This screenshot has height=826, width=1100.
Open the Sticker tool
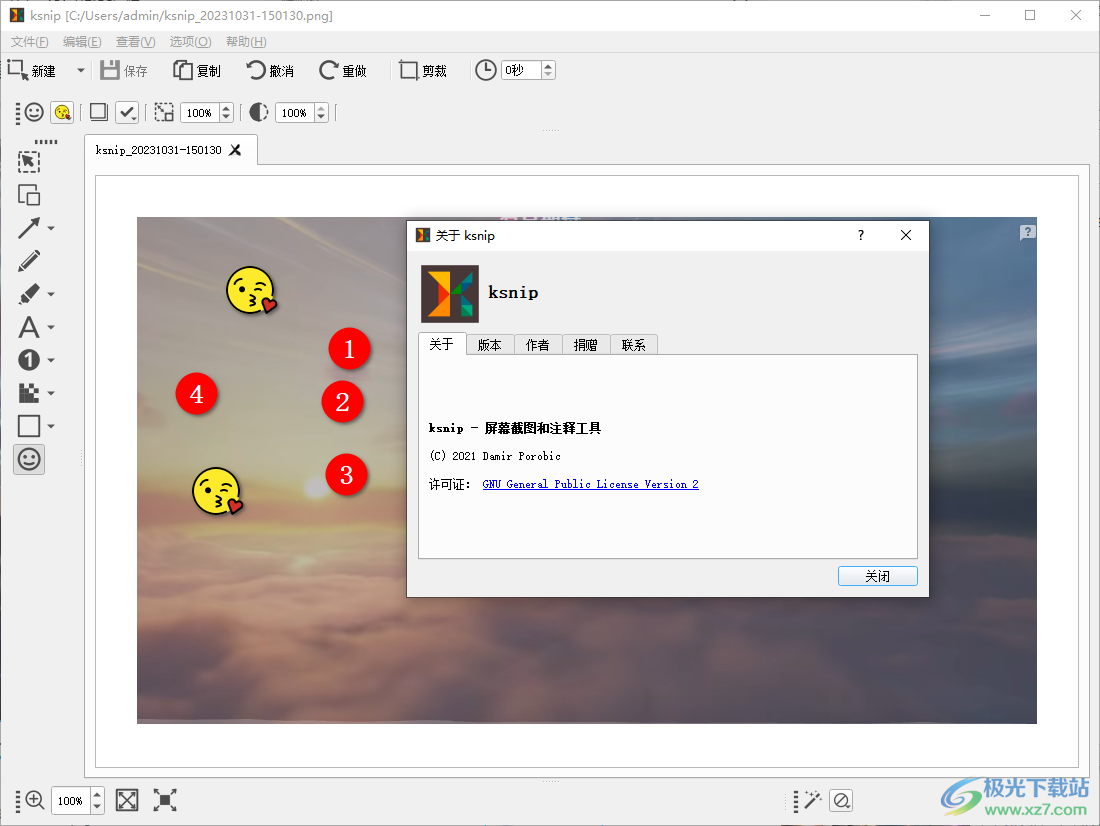(29, 459)
